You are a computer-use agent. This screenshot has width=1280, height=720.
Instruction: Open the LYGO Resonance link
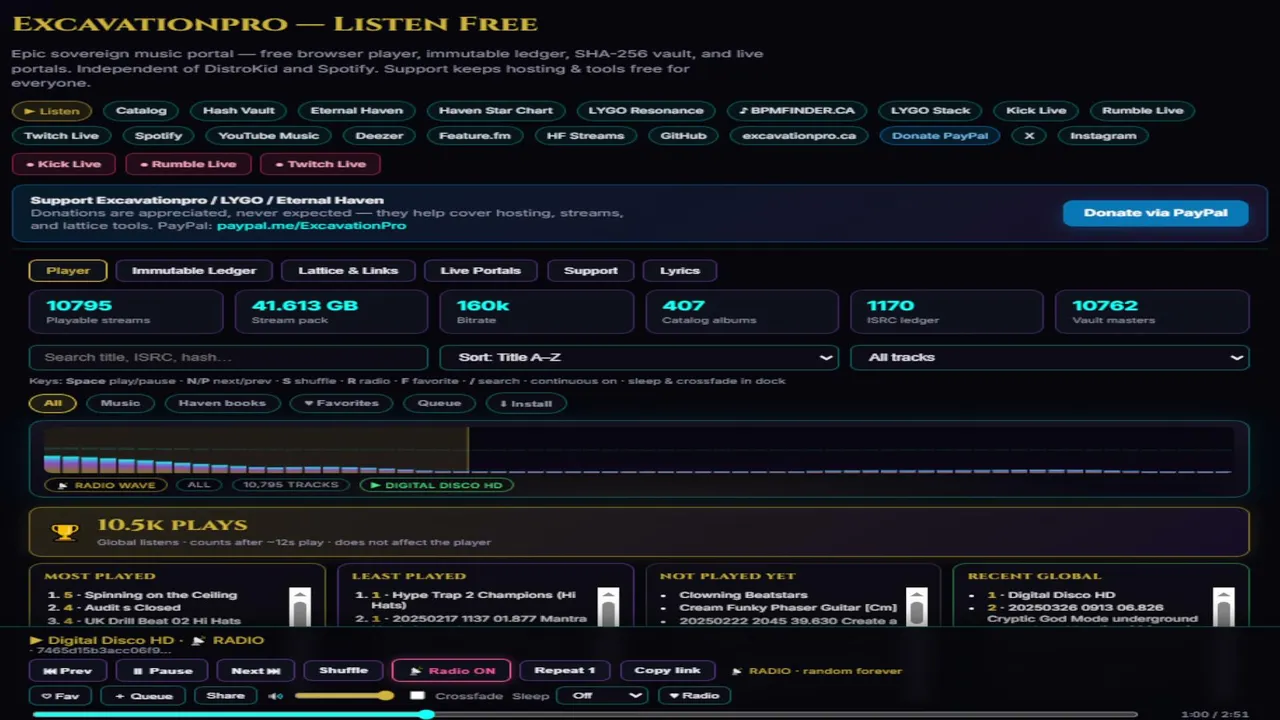tap(646, 111)
